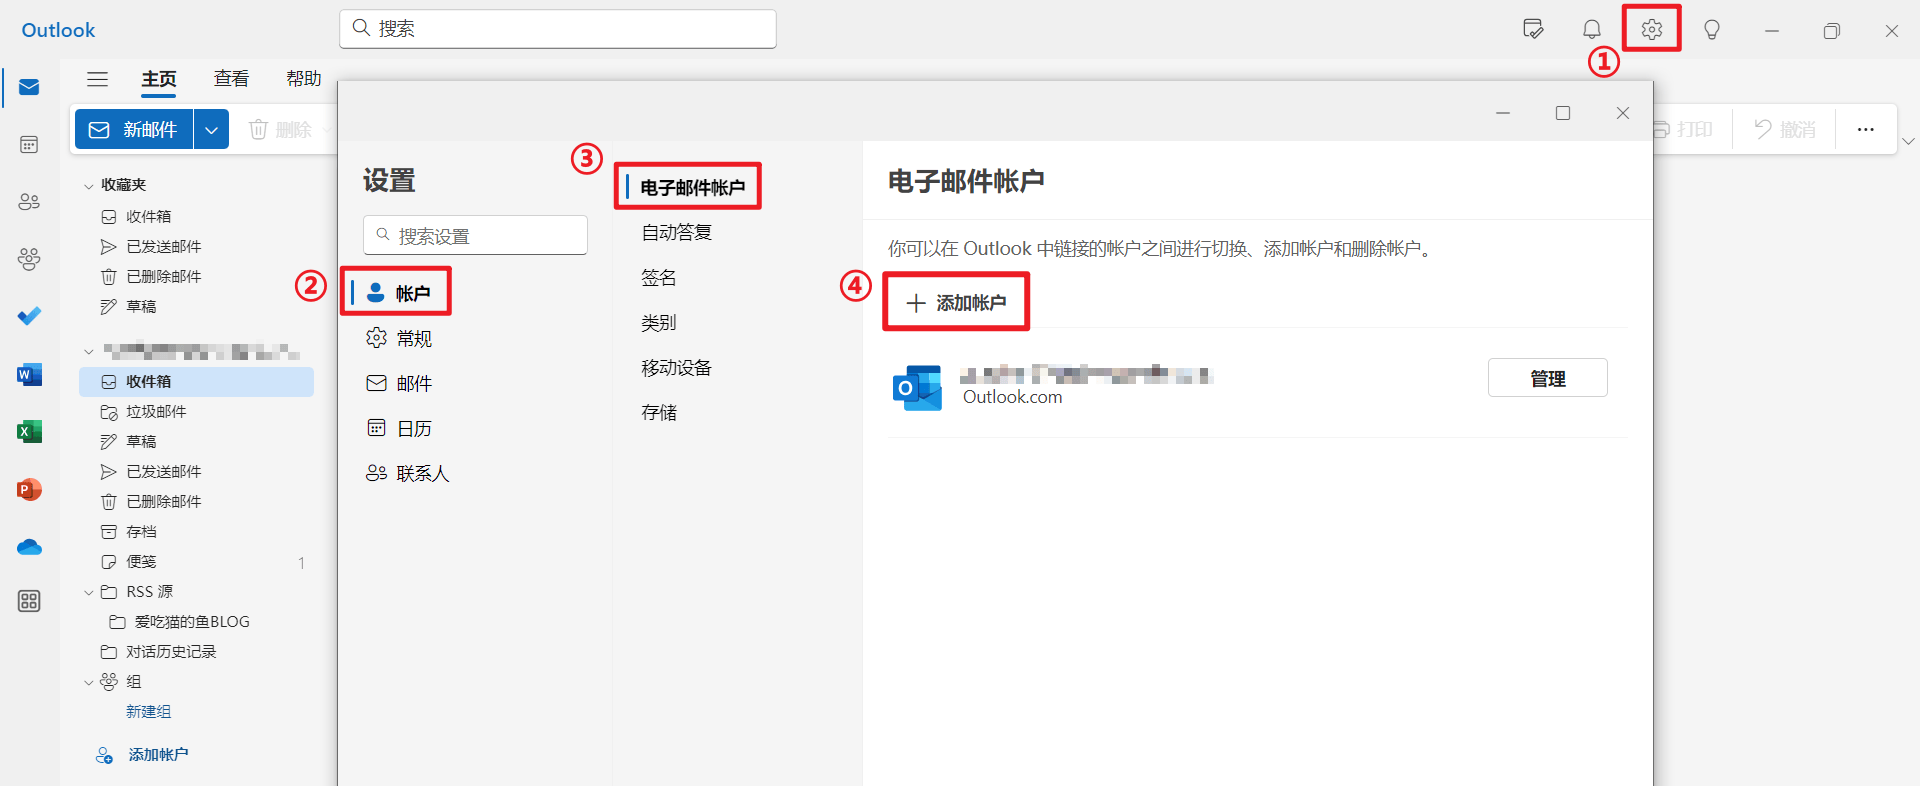Image resolution: width=1920 pixels, height=786 pixels.
Task: Click the 管理 button for Outlook.com account
Action: click(1547, 378)
